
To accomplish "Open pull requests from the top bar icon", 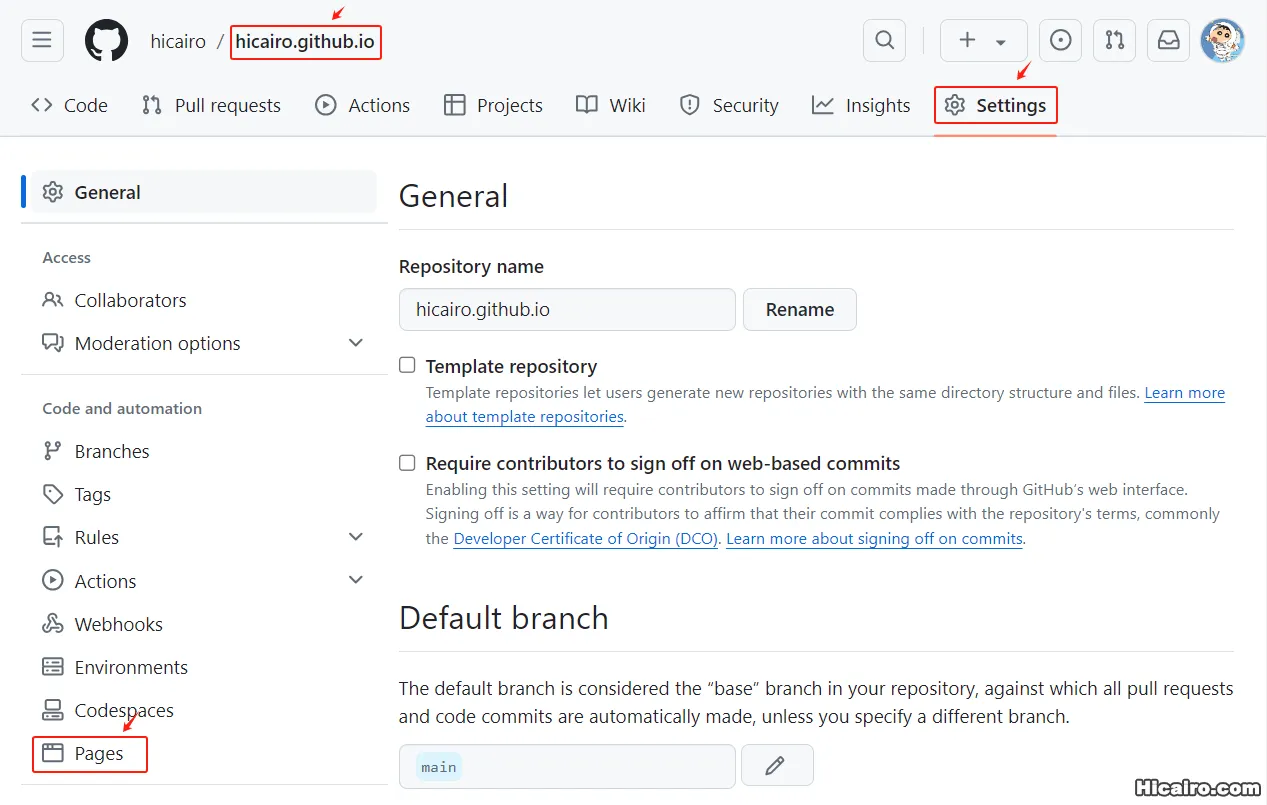I will pos(1114,40).
